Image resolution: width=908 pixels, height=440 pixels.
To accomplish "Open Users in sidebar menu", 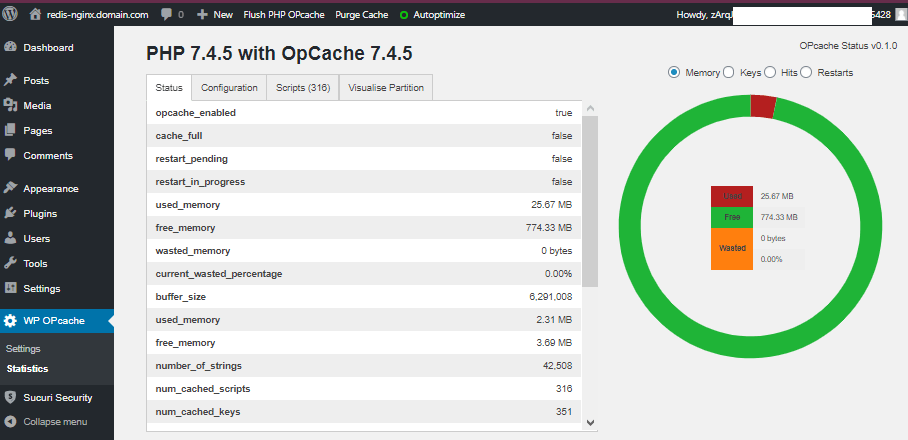I will [x=36, y=238].
